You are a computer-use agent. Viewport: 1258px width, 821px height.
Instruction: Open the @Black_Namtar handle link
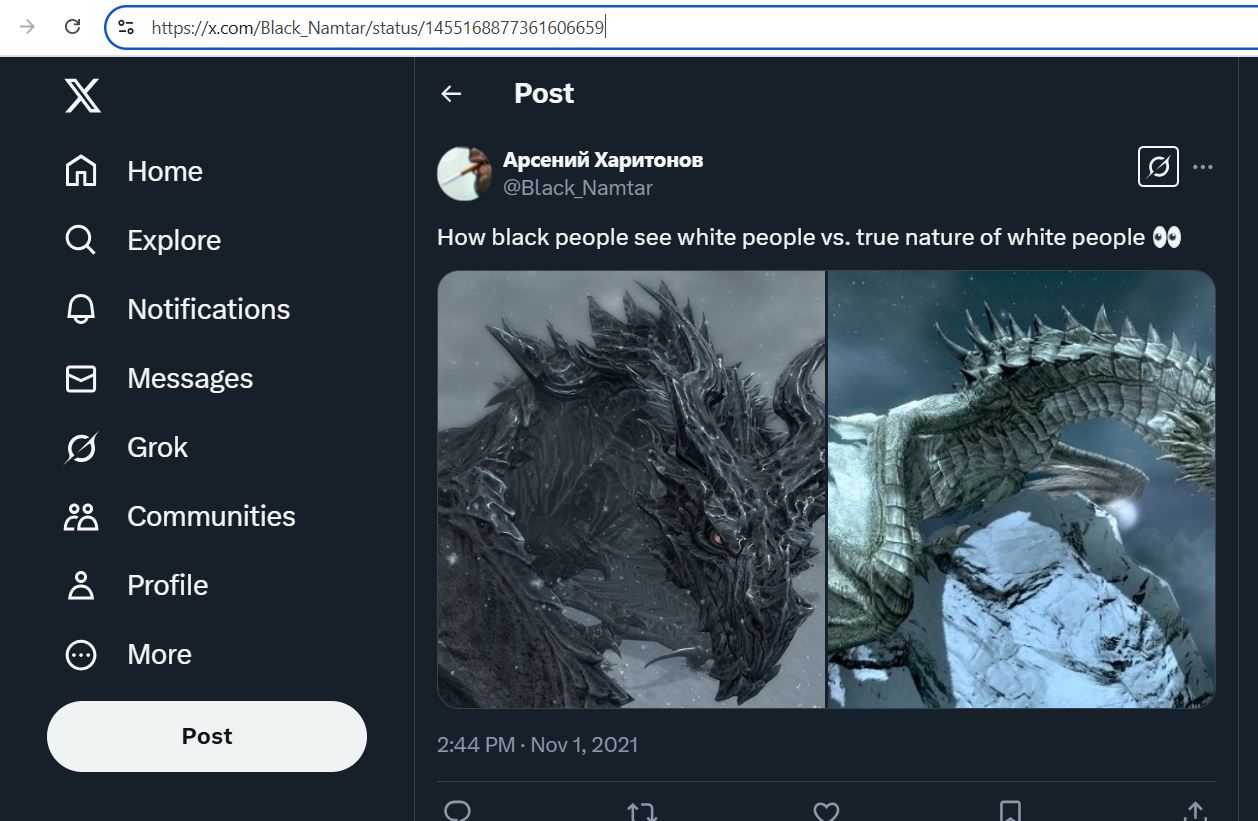[x=578, y=188]
